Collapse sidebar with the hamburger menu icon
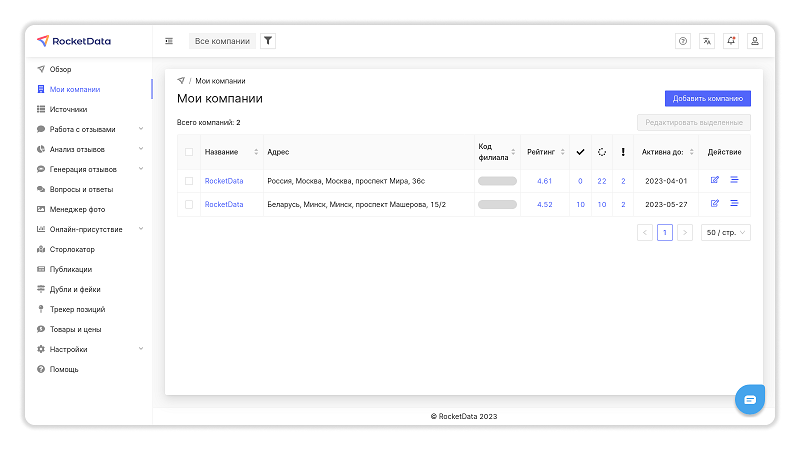The height and width of the screenshot is (450, 800). (169, 41)
